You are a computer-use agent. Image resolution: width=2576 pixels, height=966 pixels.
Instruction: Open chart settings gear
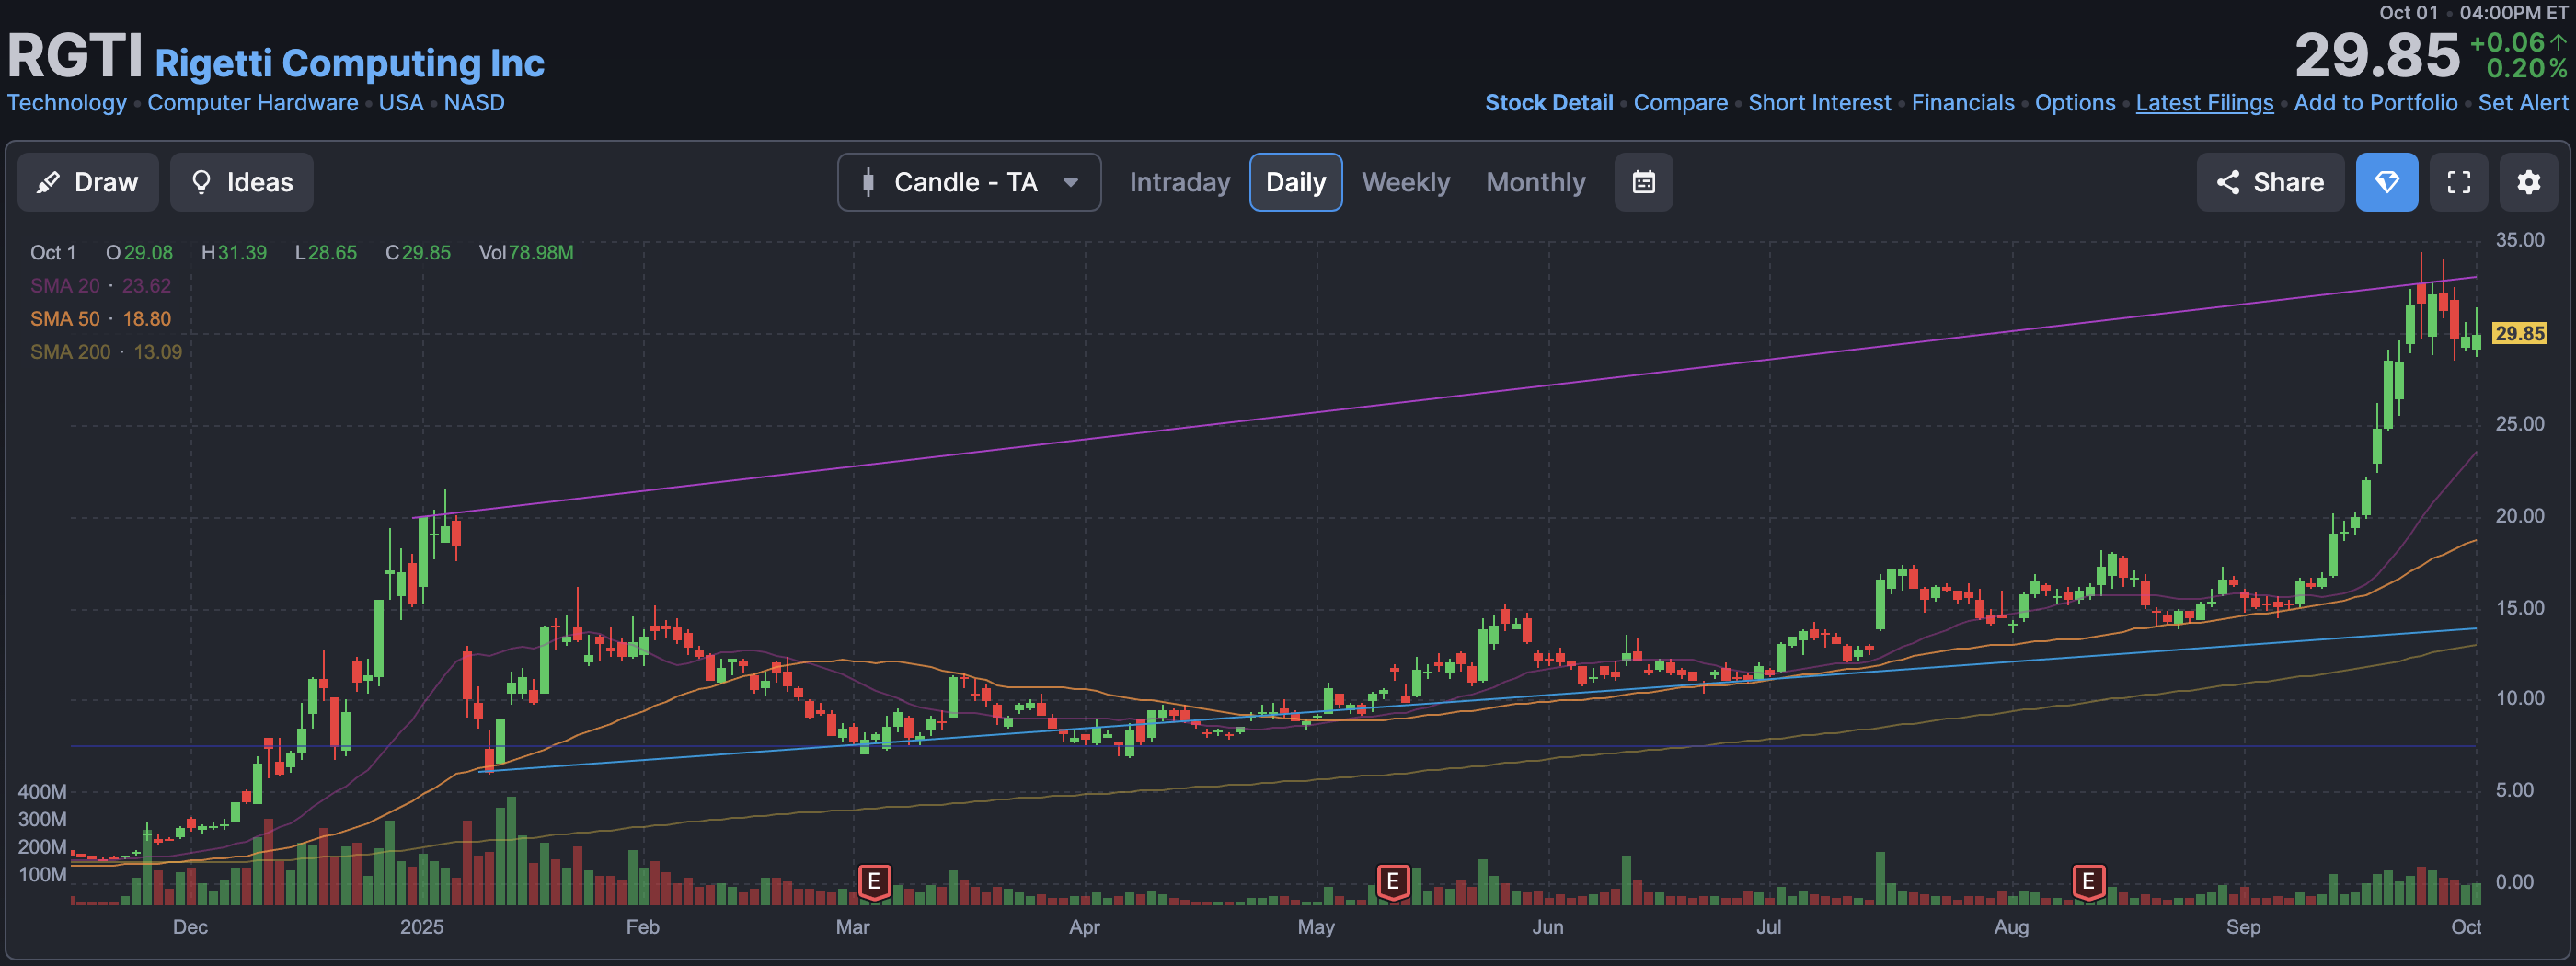point(2528,182)
